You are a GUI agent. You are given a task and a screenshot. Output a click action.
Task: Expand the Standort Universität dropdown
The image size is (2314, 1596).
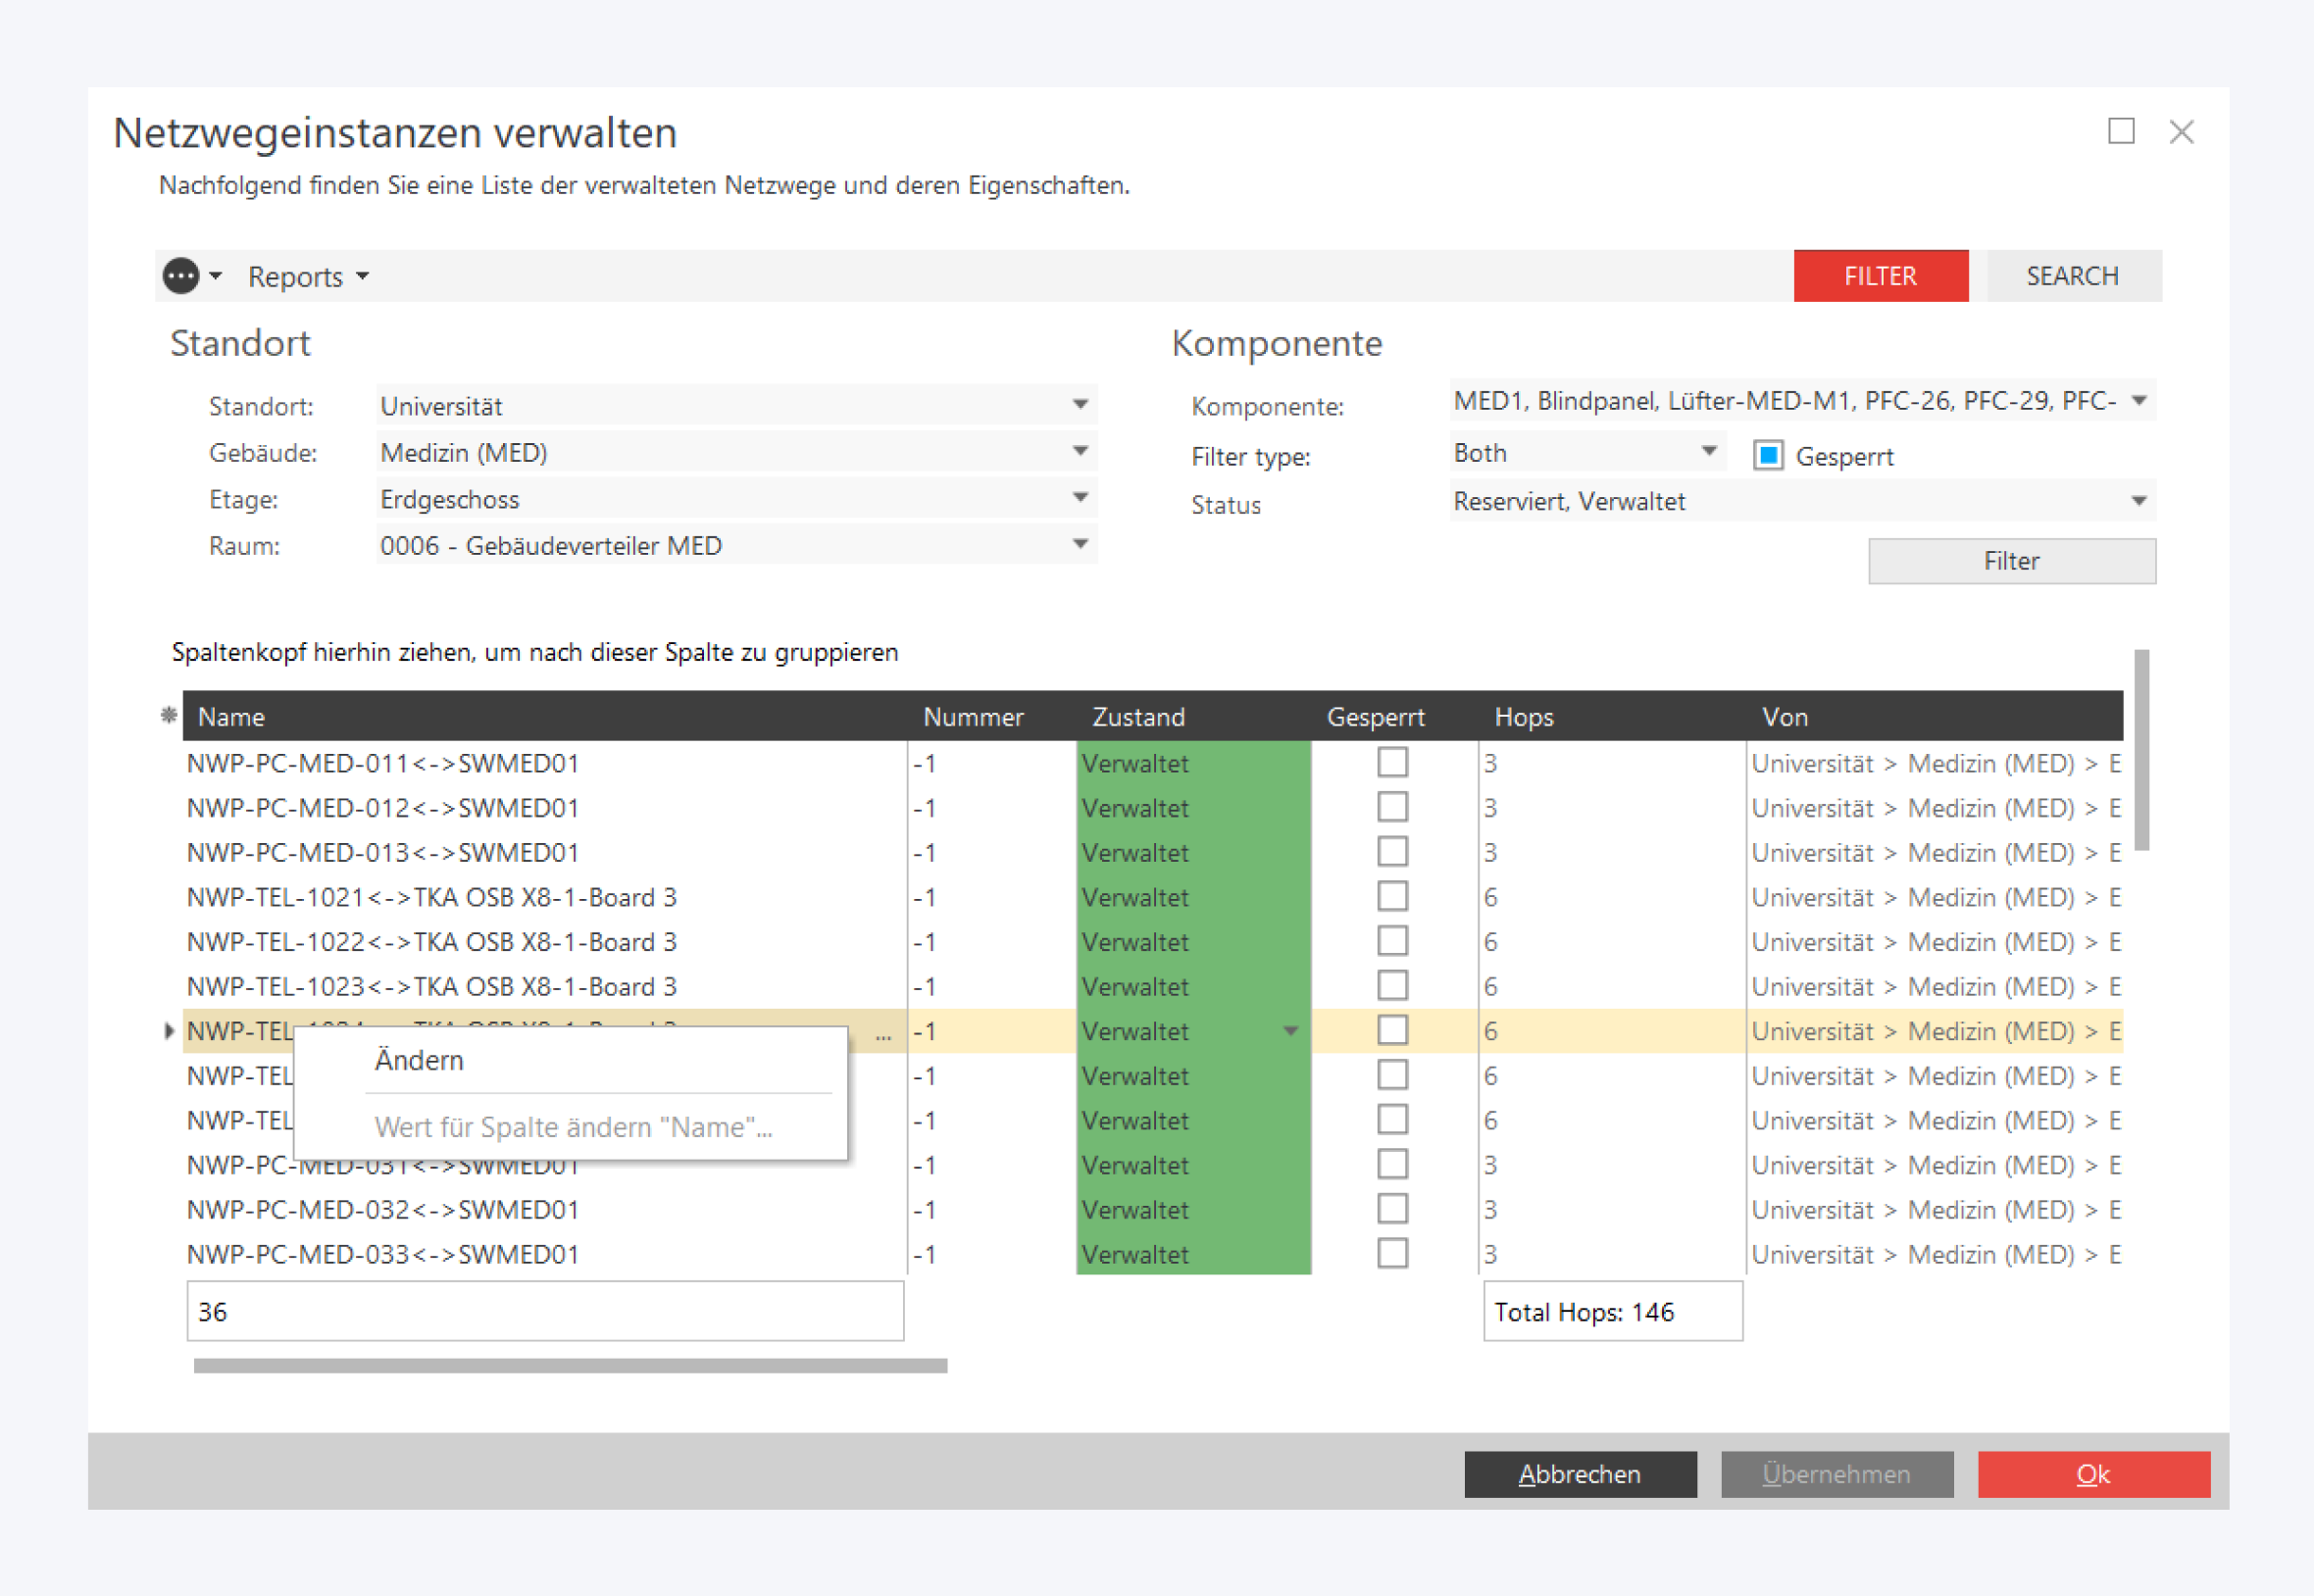(x=1080, y=405)
